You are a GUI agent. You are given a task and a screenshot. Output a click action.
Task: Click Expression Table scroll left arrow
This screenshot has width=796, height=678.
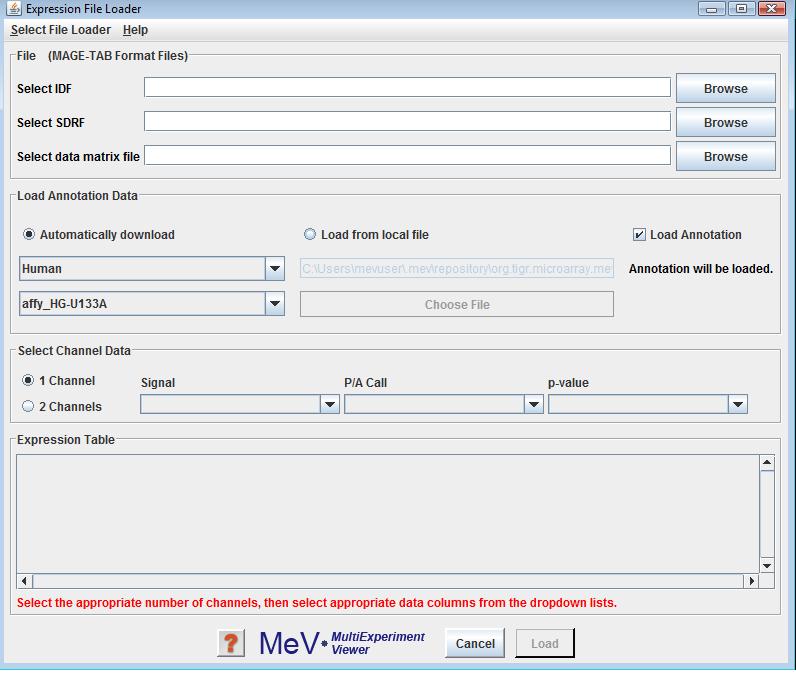(x=25, y=581)
